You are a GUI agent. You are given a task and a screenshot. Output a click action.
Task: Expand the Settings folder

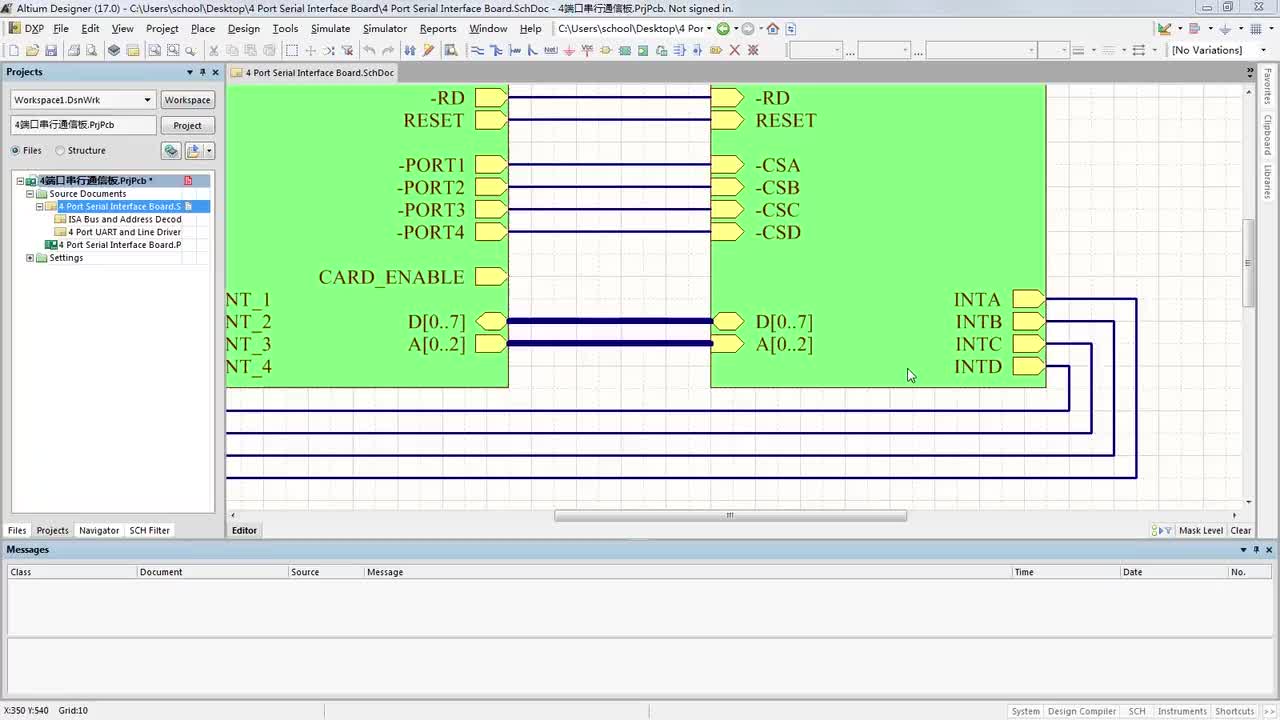(x=30, y=258)
